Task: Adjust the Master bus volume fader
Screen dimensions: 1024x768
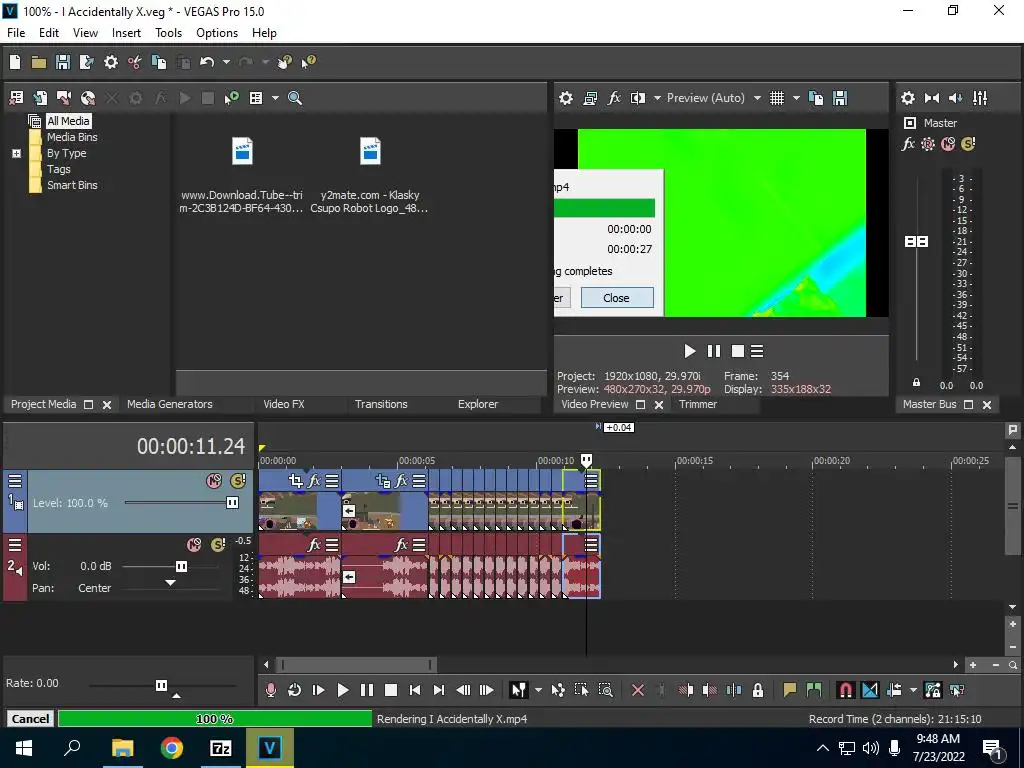Action: pyautogui.click(x=916, y=242)
